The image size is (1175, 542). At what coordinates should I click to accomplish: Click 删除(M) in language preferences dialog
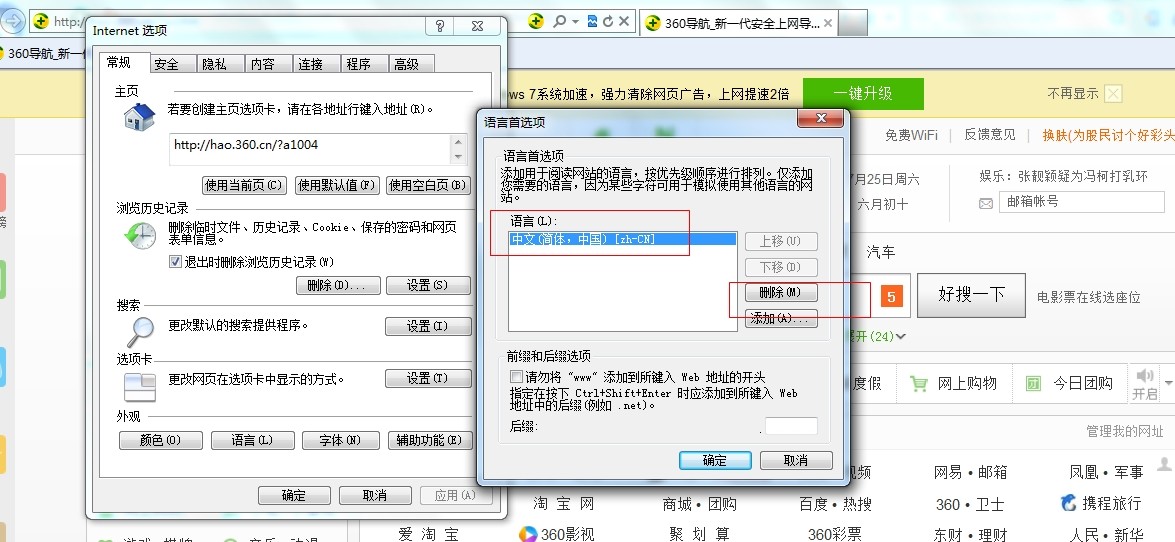[781, 292]
